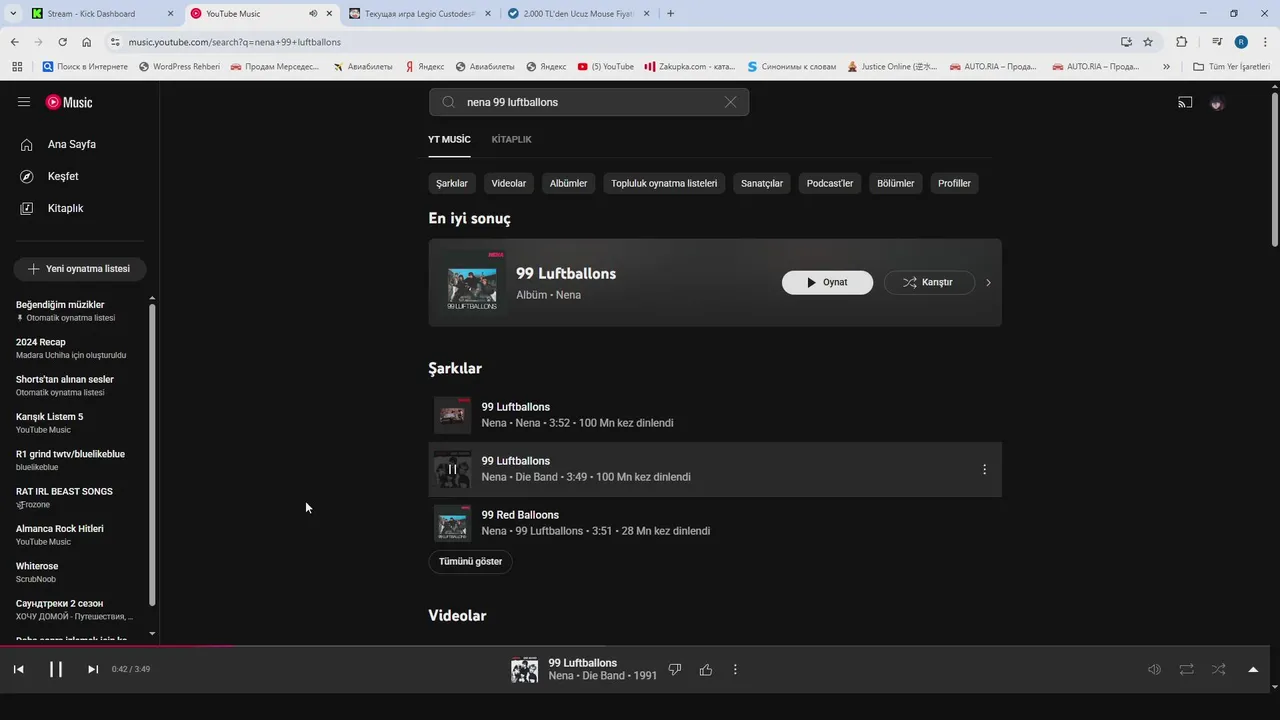
Task: Open the account avatar menu
Action: click(x=1217, y=103)
